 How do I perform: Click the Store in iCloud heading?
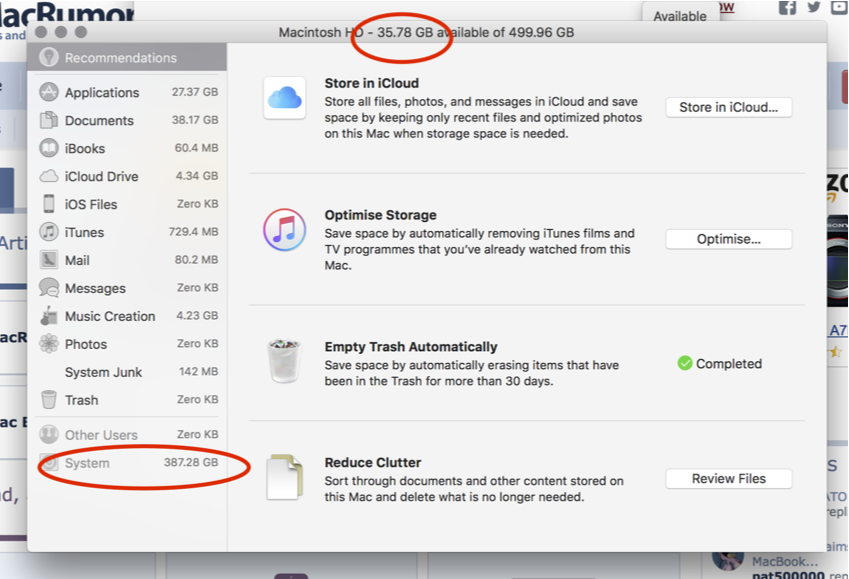[371, 83]
